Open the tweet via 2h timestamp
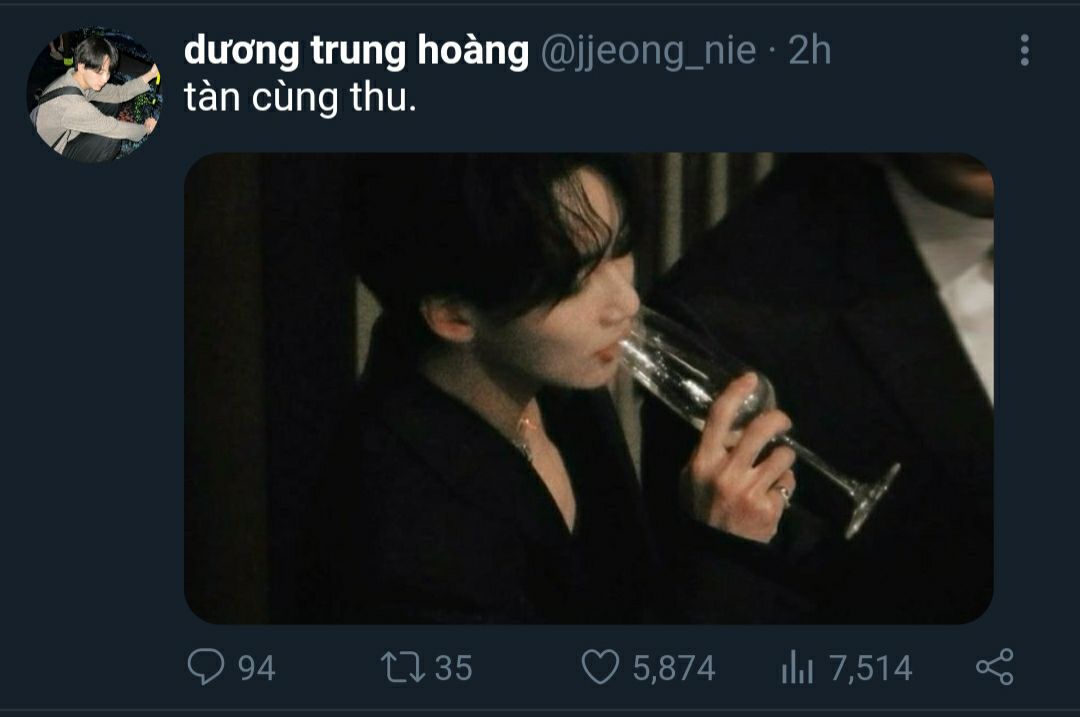 pos(809,51)
